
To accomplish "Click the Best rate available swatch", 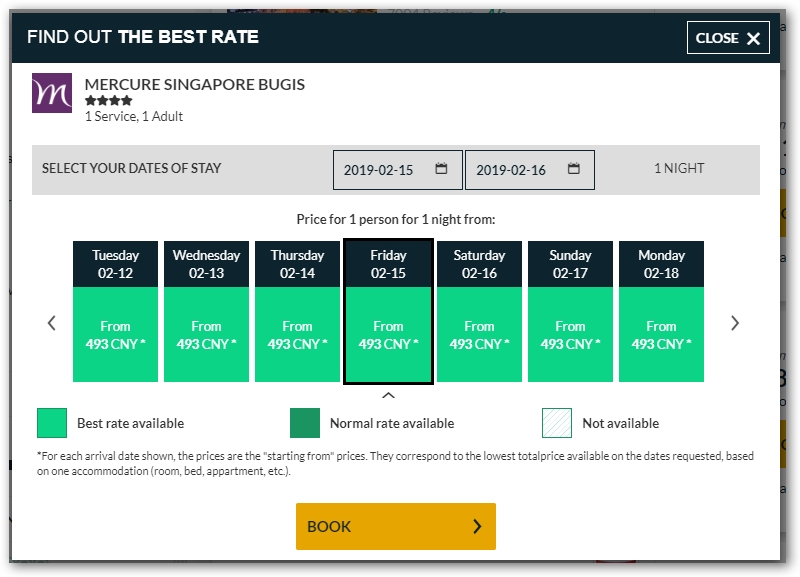I will pyautogui.click(x=52, y=423).
